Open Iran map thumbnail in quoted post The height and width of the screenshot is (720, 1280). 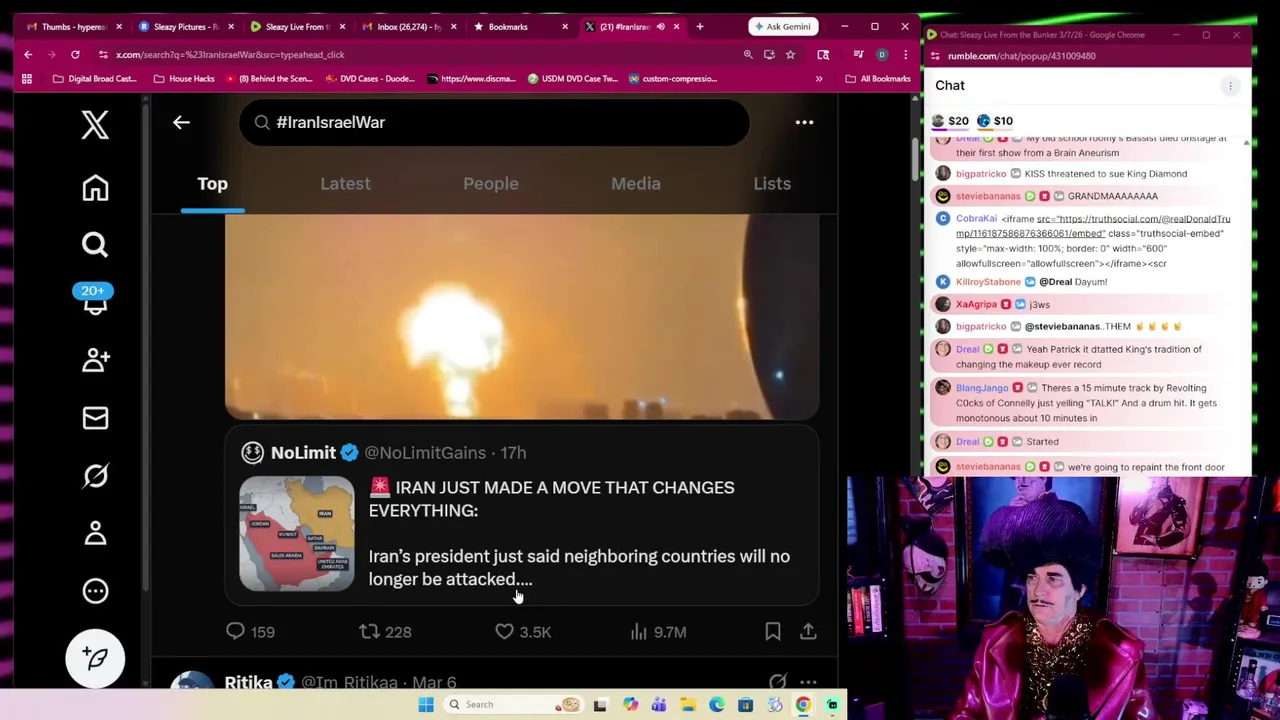296,533
